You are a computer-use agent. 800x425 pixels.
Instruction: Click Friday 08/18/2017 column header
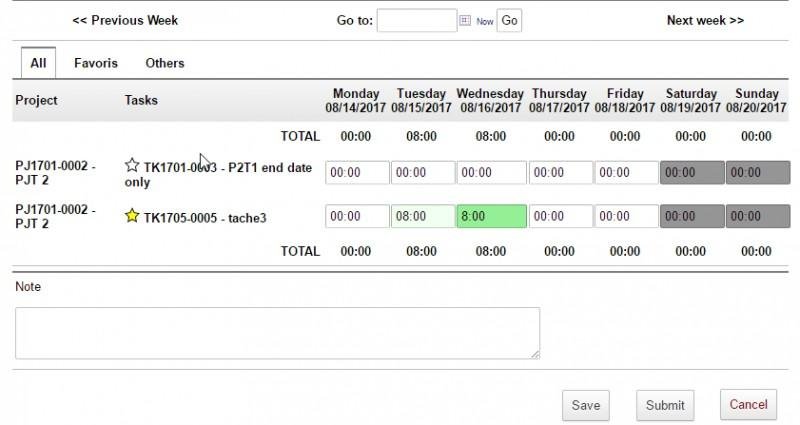(625, 101)
